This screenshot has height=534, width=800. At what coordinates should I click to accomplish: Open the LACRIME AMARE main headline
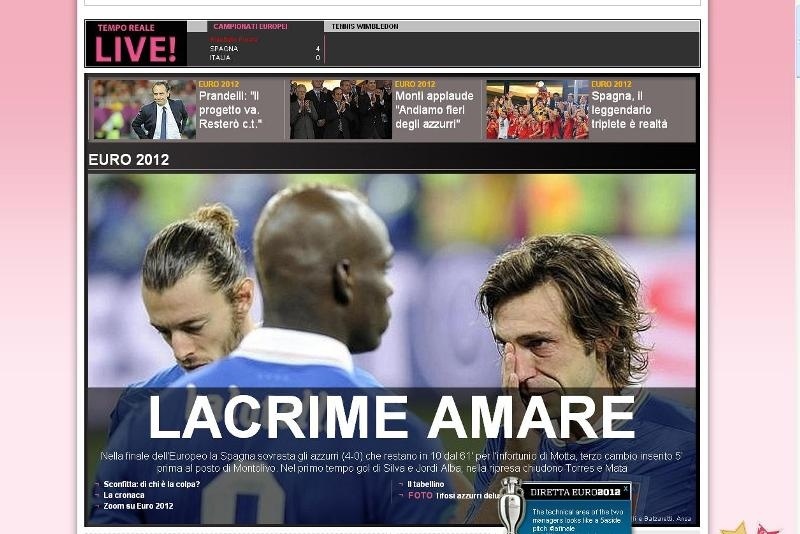pyautogui.click(x=391, y=417)
